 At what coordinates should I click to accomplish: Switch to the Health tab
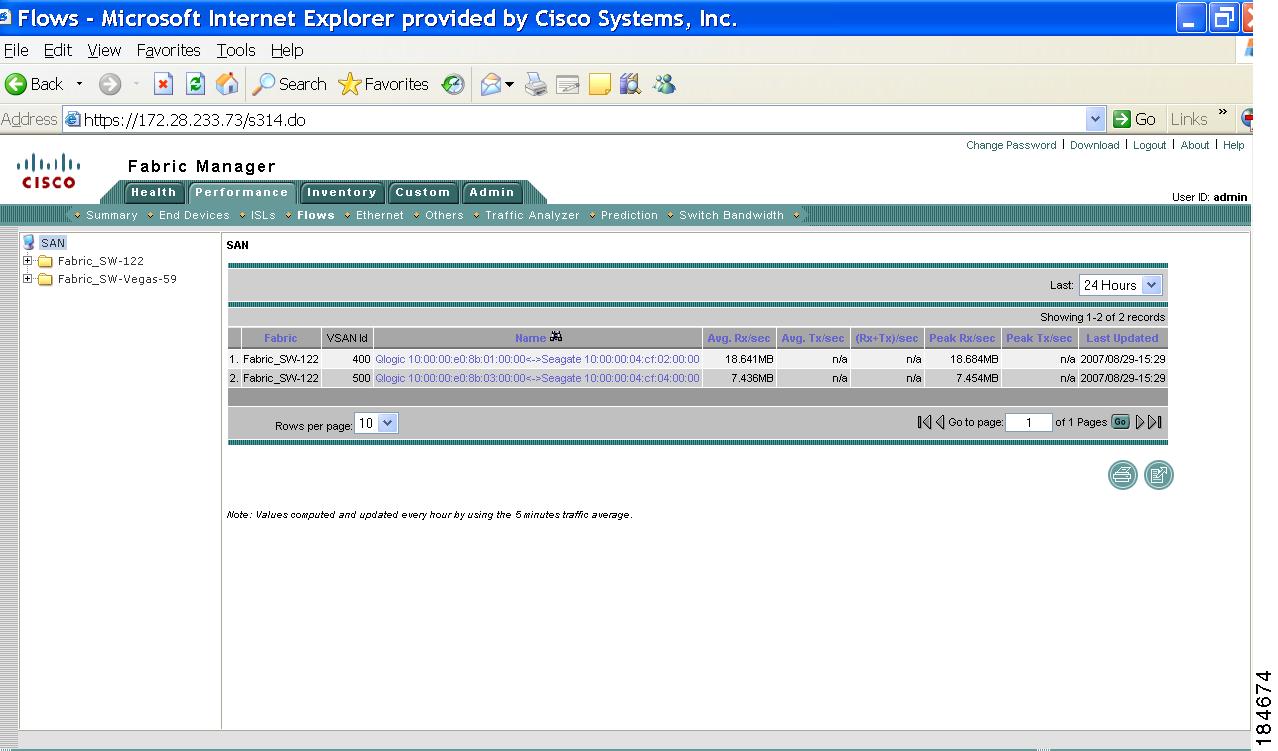(x=153, y=192)
